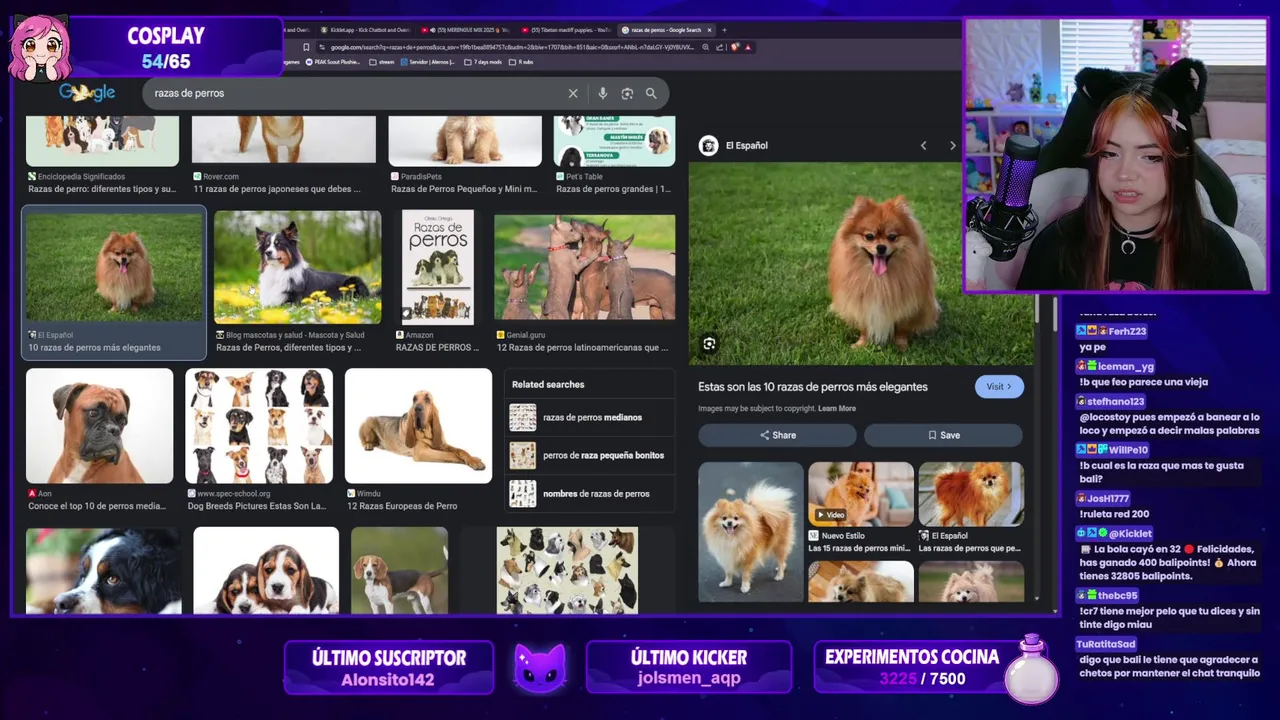Click chat username WillPe10

click(1128, 450)
